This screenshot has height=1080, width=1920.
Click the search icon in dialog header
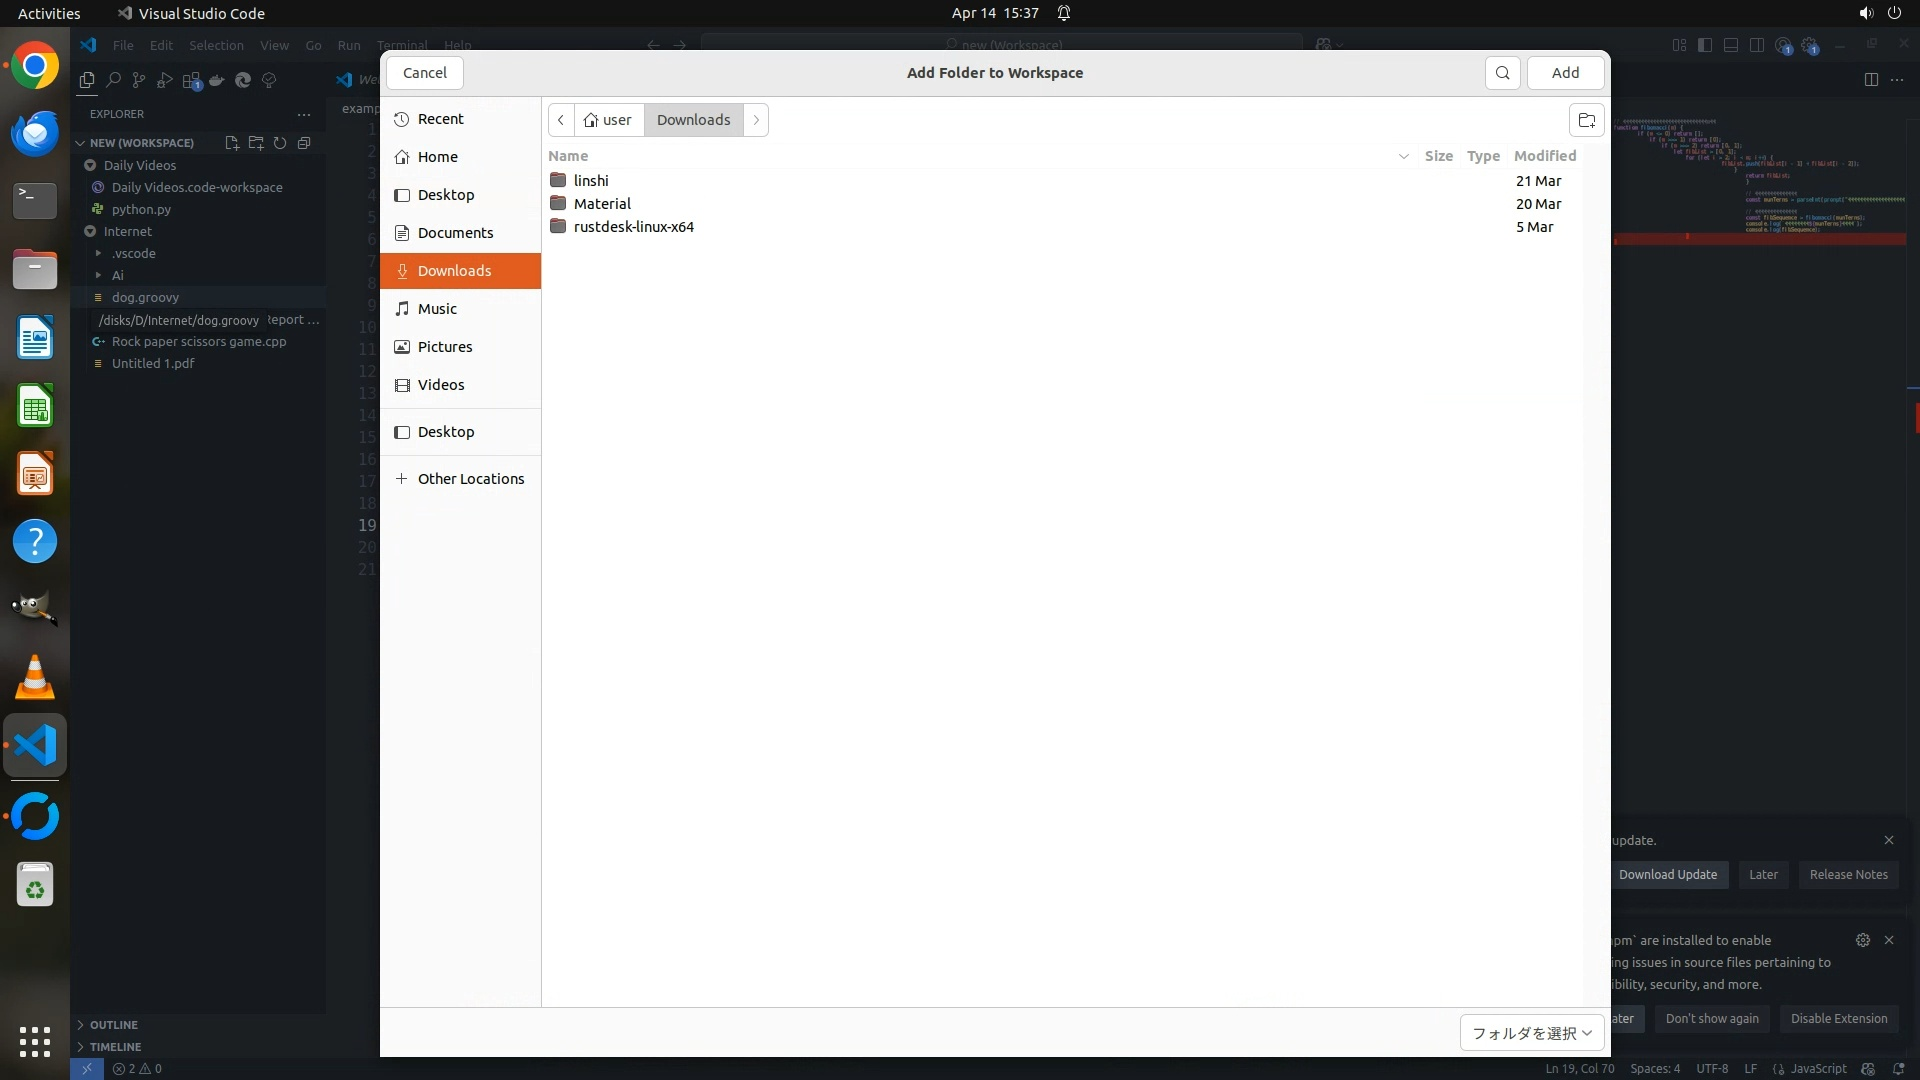[1502, 73]
